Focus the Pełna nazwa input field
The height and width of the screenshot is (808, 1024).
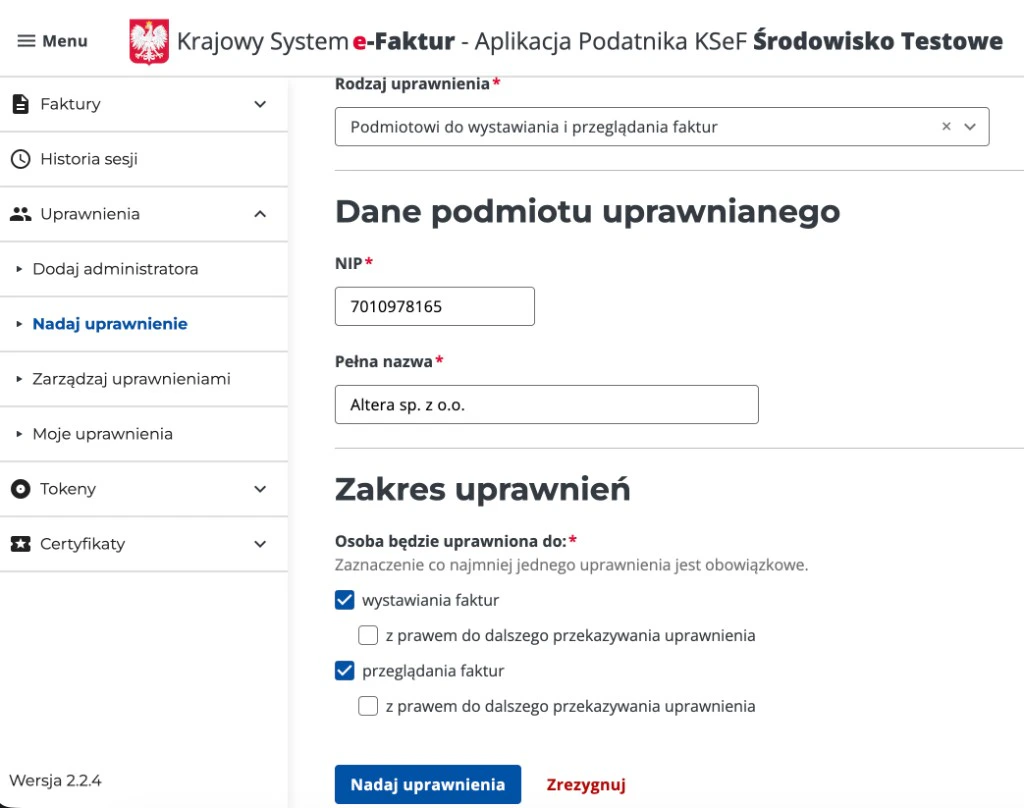[x=547, y=404]
